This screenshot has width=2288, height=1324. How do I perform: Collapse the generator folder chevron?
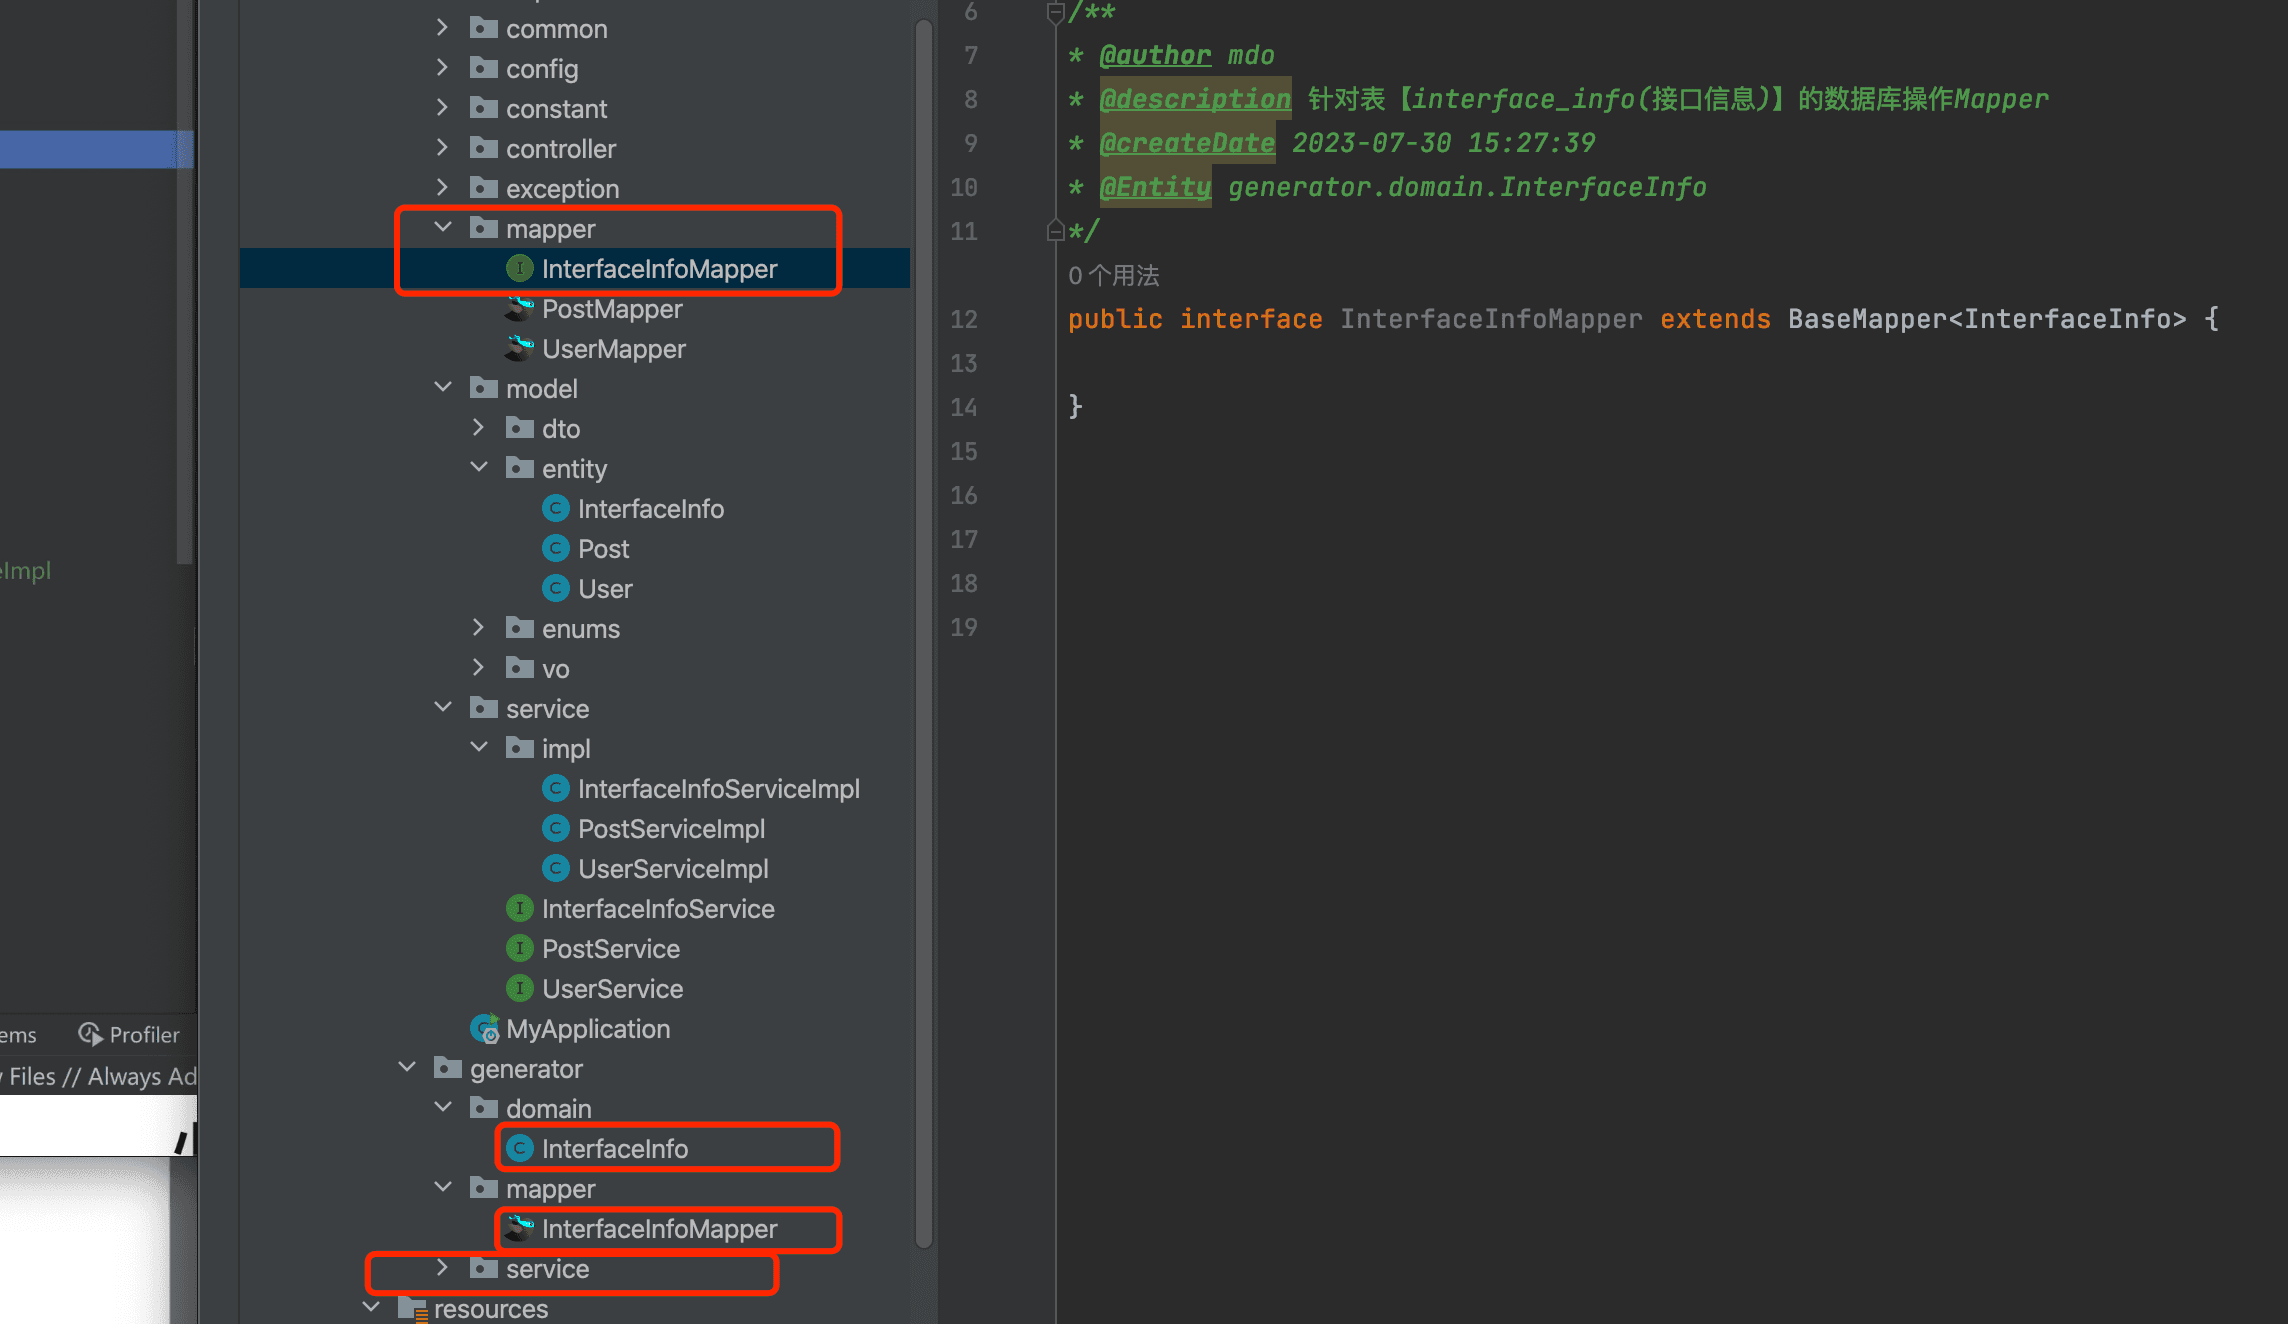(406, 1068)
